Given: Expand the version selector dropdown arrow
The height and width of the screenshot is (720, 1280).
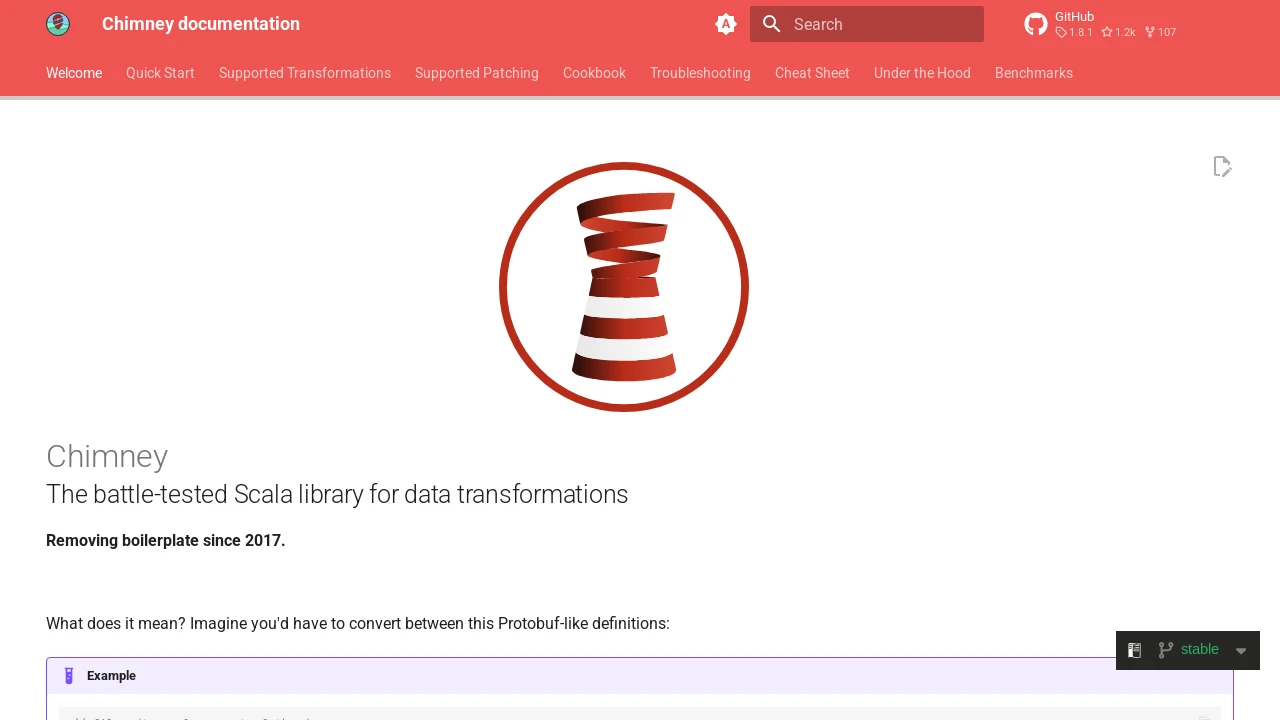Looking at the screenshot, I should 1241,651.
